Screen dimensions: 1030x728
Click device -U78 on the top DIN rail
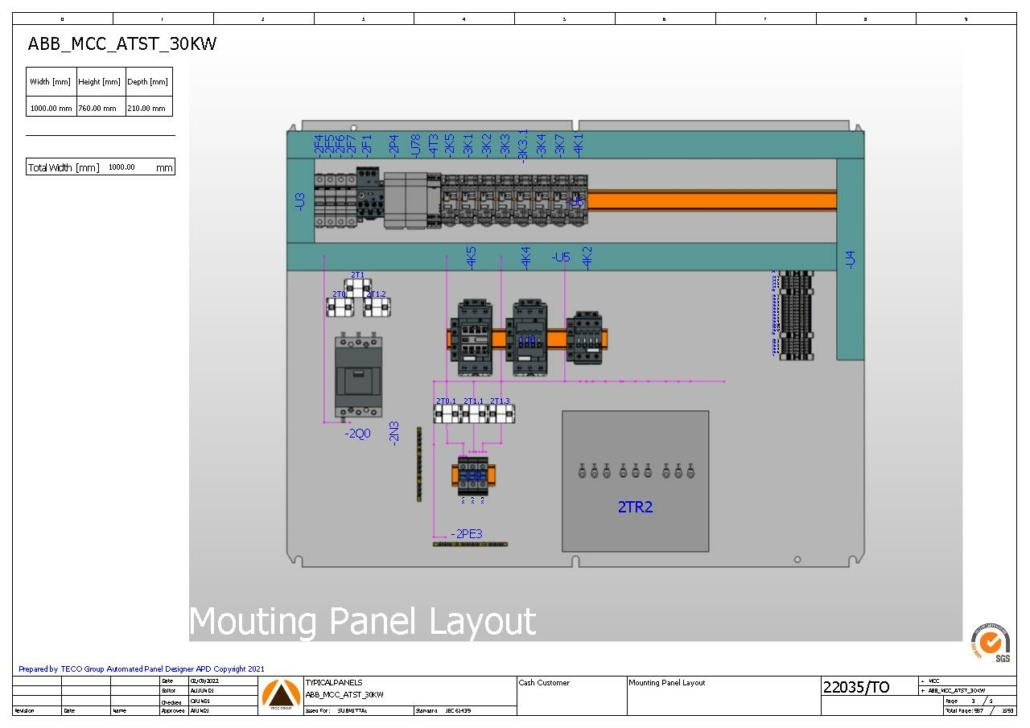point(415,197)
